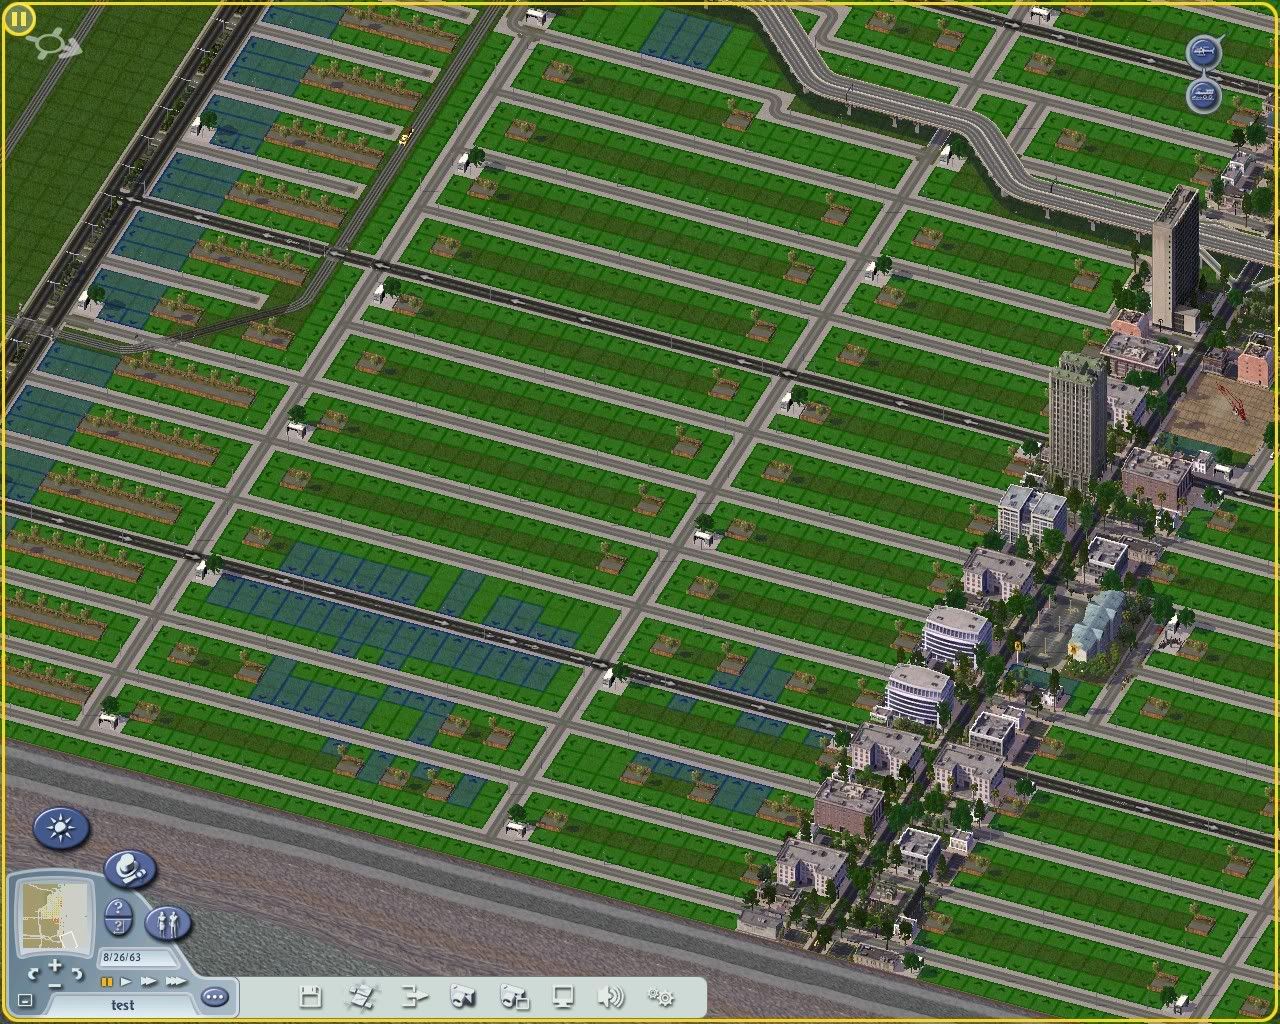Click the helicopter missions icon
This screenshot has width=1280, height=1024.
click(1204, 51)
